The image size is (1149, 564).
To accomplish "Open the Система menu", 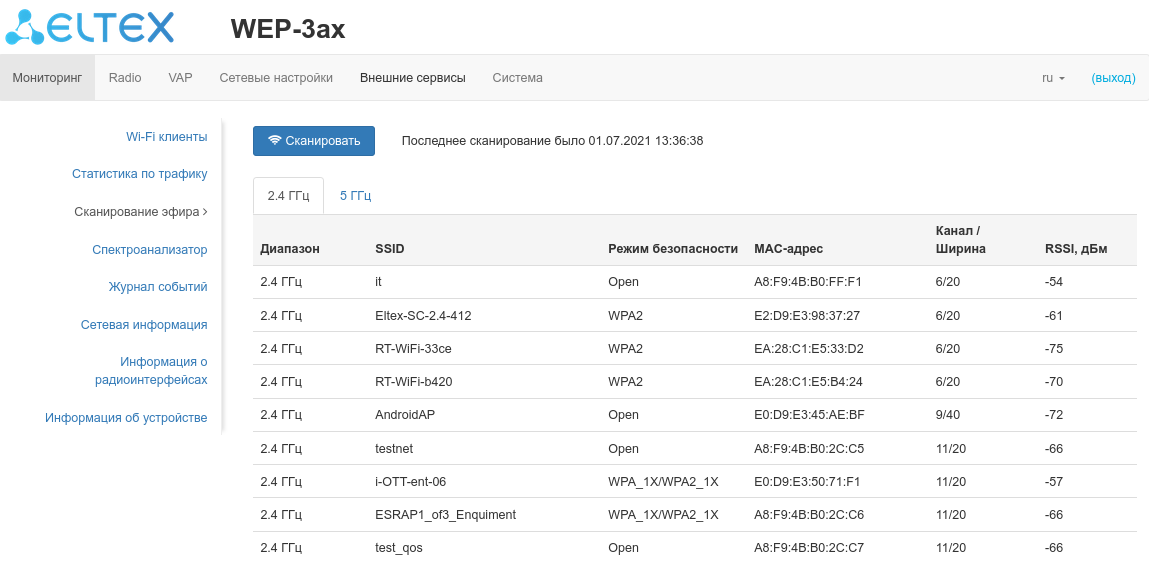I will point(517,78).
